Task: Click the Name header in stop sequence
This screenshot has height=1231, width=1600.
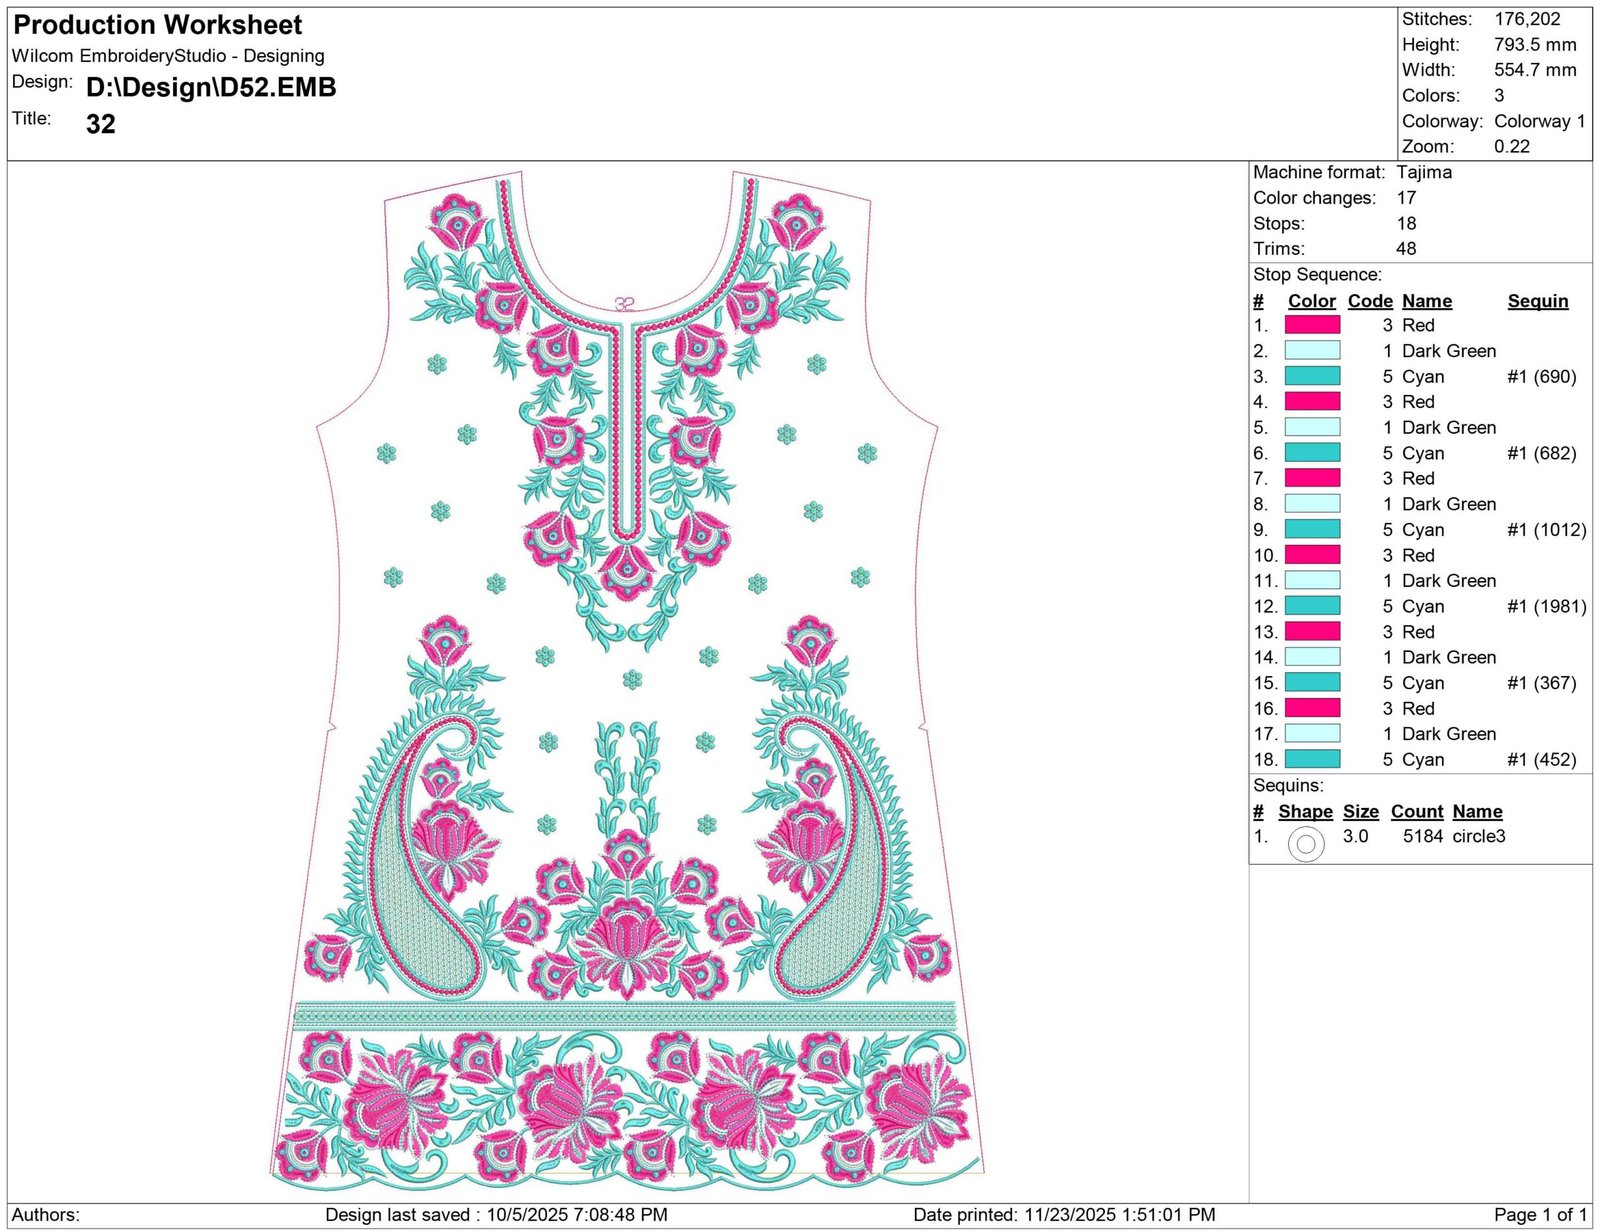Action: (1427, 301)
